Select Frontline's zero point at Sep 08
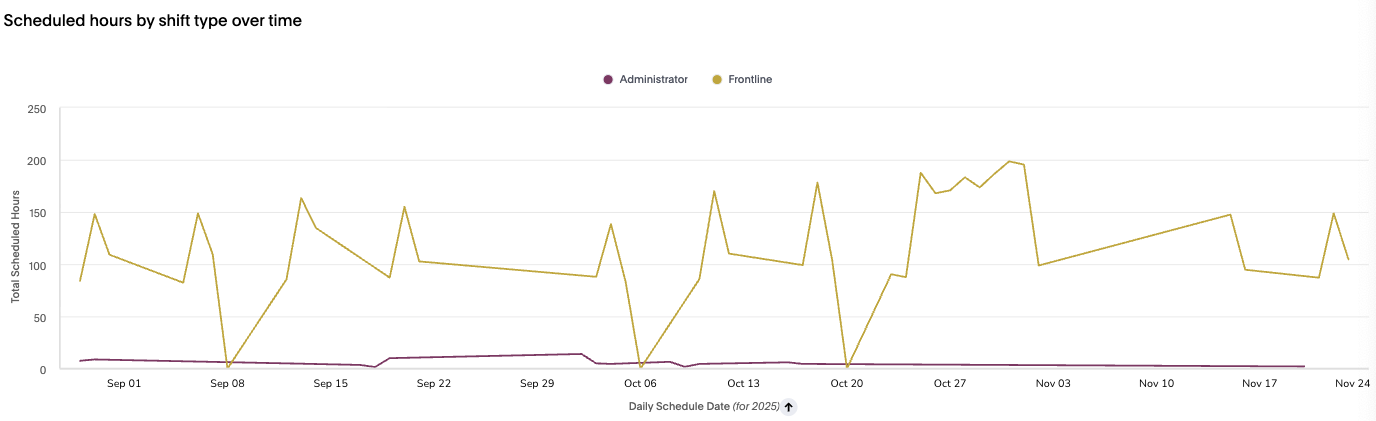Viewport: 1376px width, 421px height. click(x=228, y=367)
